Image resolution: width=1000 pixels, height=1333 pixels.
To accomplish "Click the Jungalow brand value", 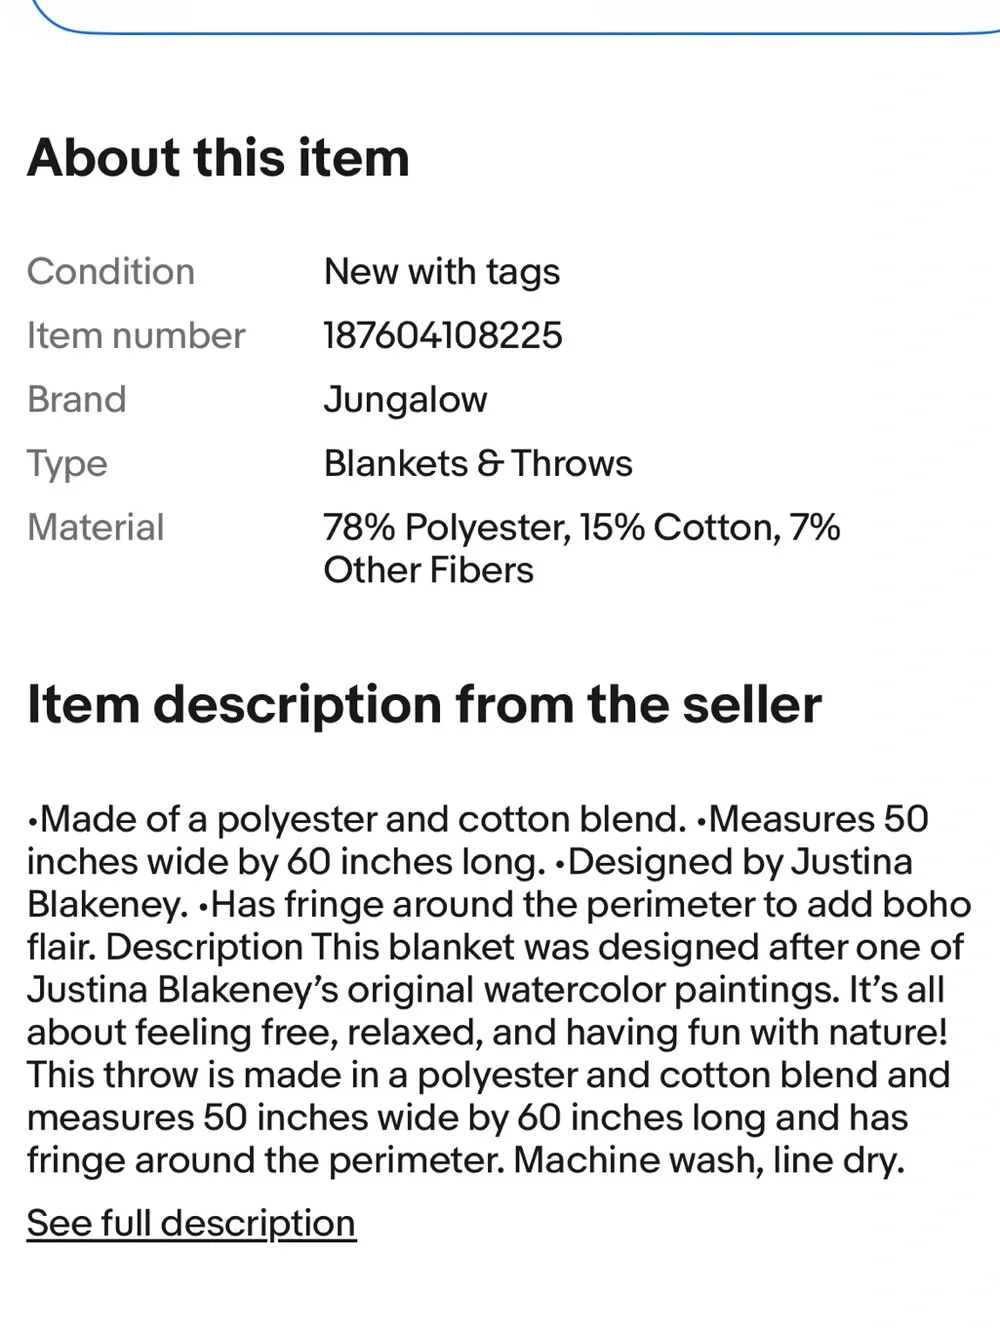I will [405, 400].
